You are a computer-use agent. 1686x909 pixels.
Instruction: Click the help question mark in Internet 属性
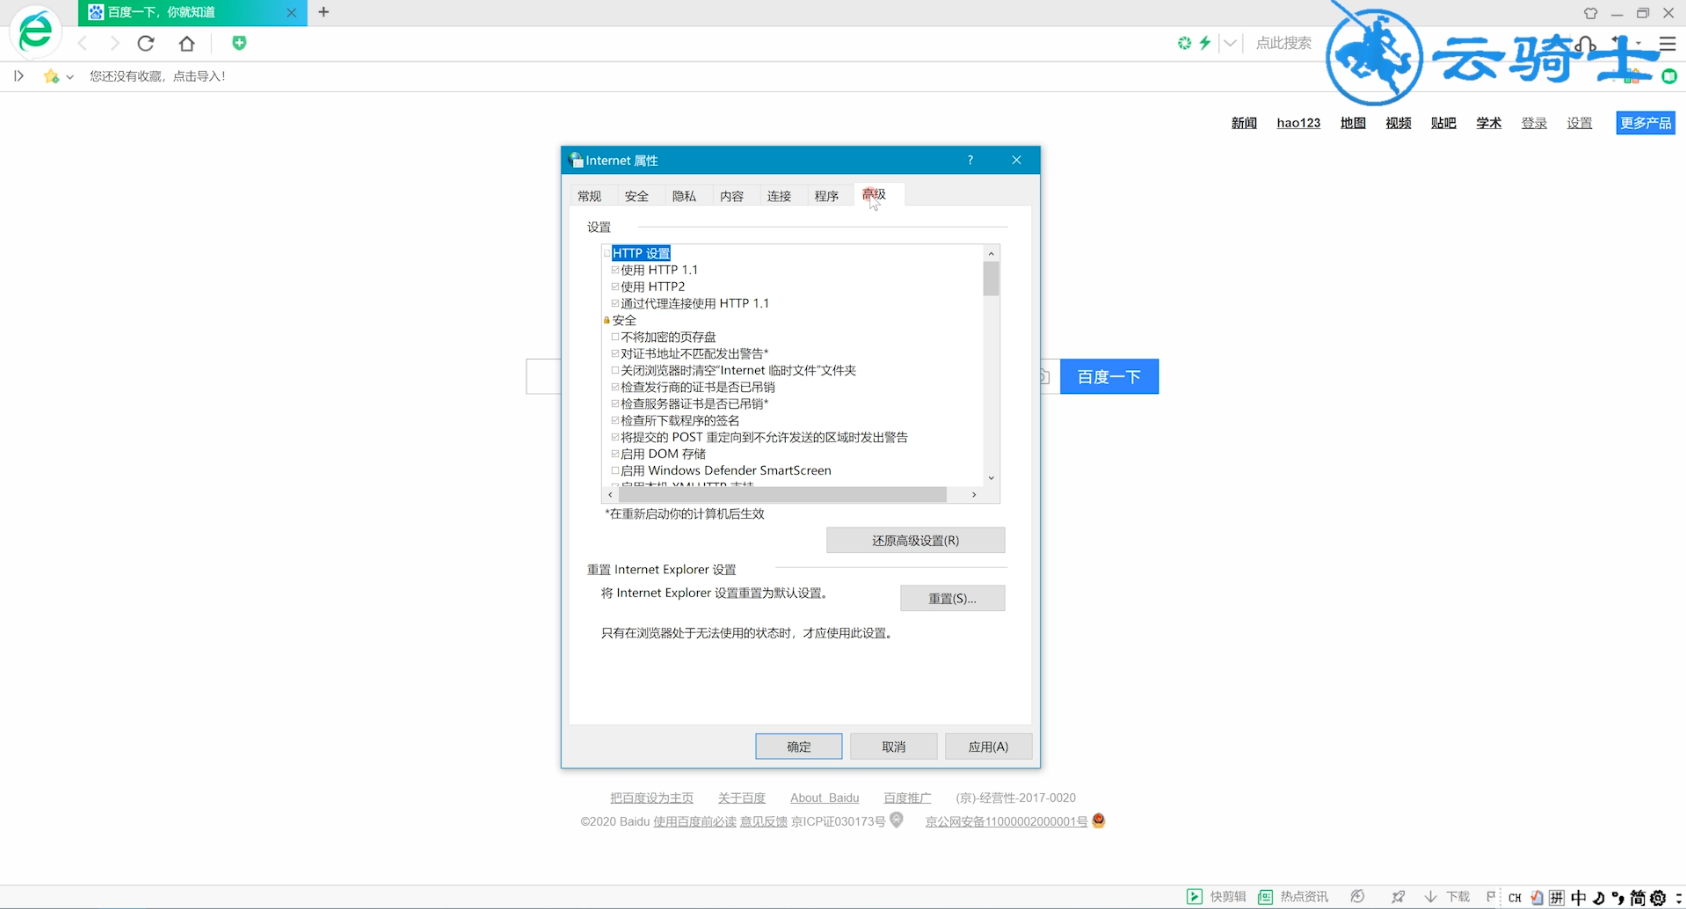click(x=970, y=160)
